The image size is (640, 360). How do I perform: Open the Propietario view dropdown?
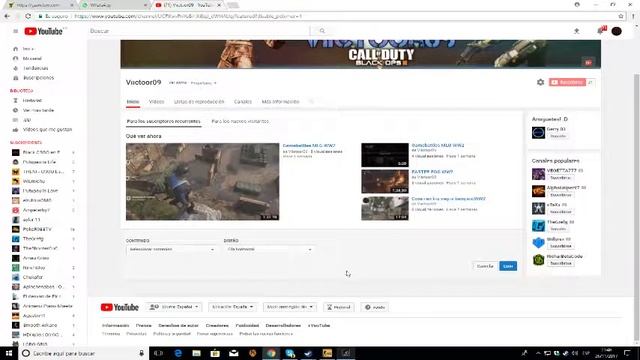click(x=203, y=83)
